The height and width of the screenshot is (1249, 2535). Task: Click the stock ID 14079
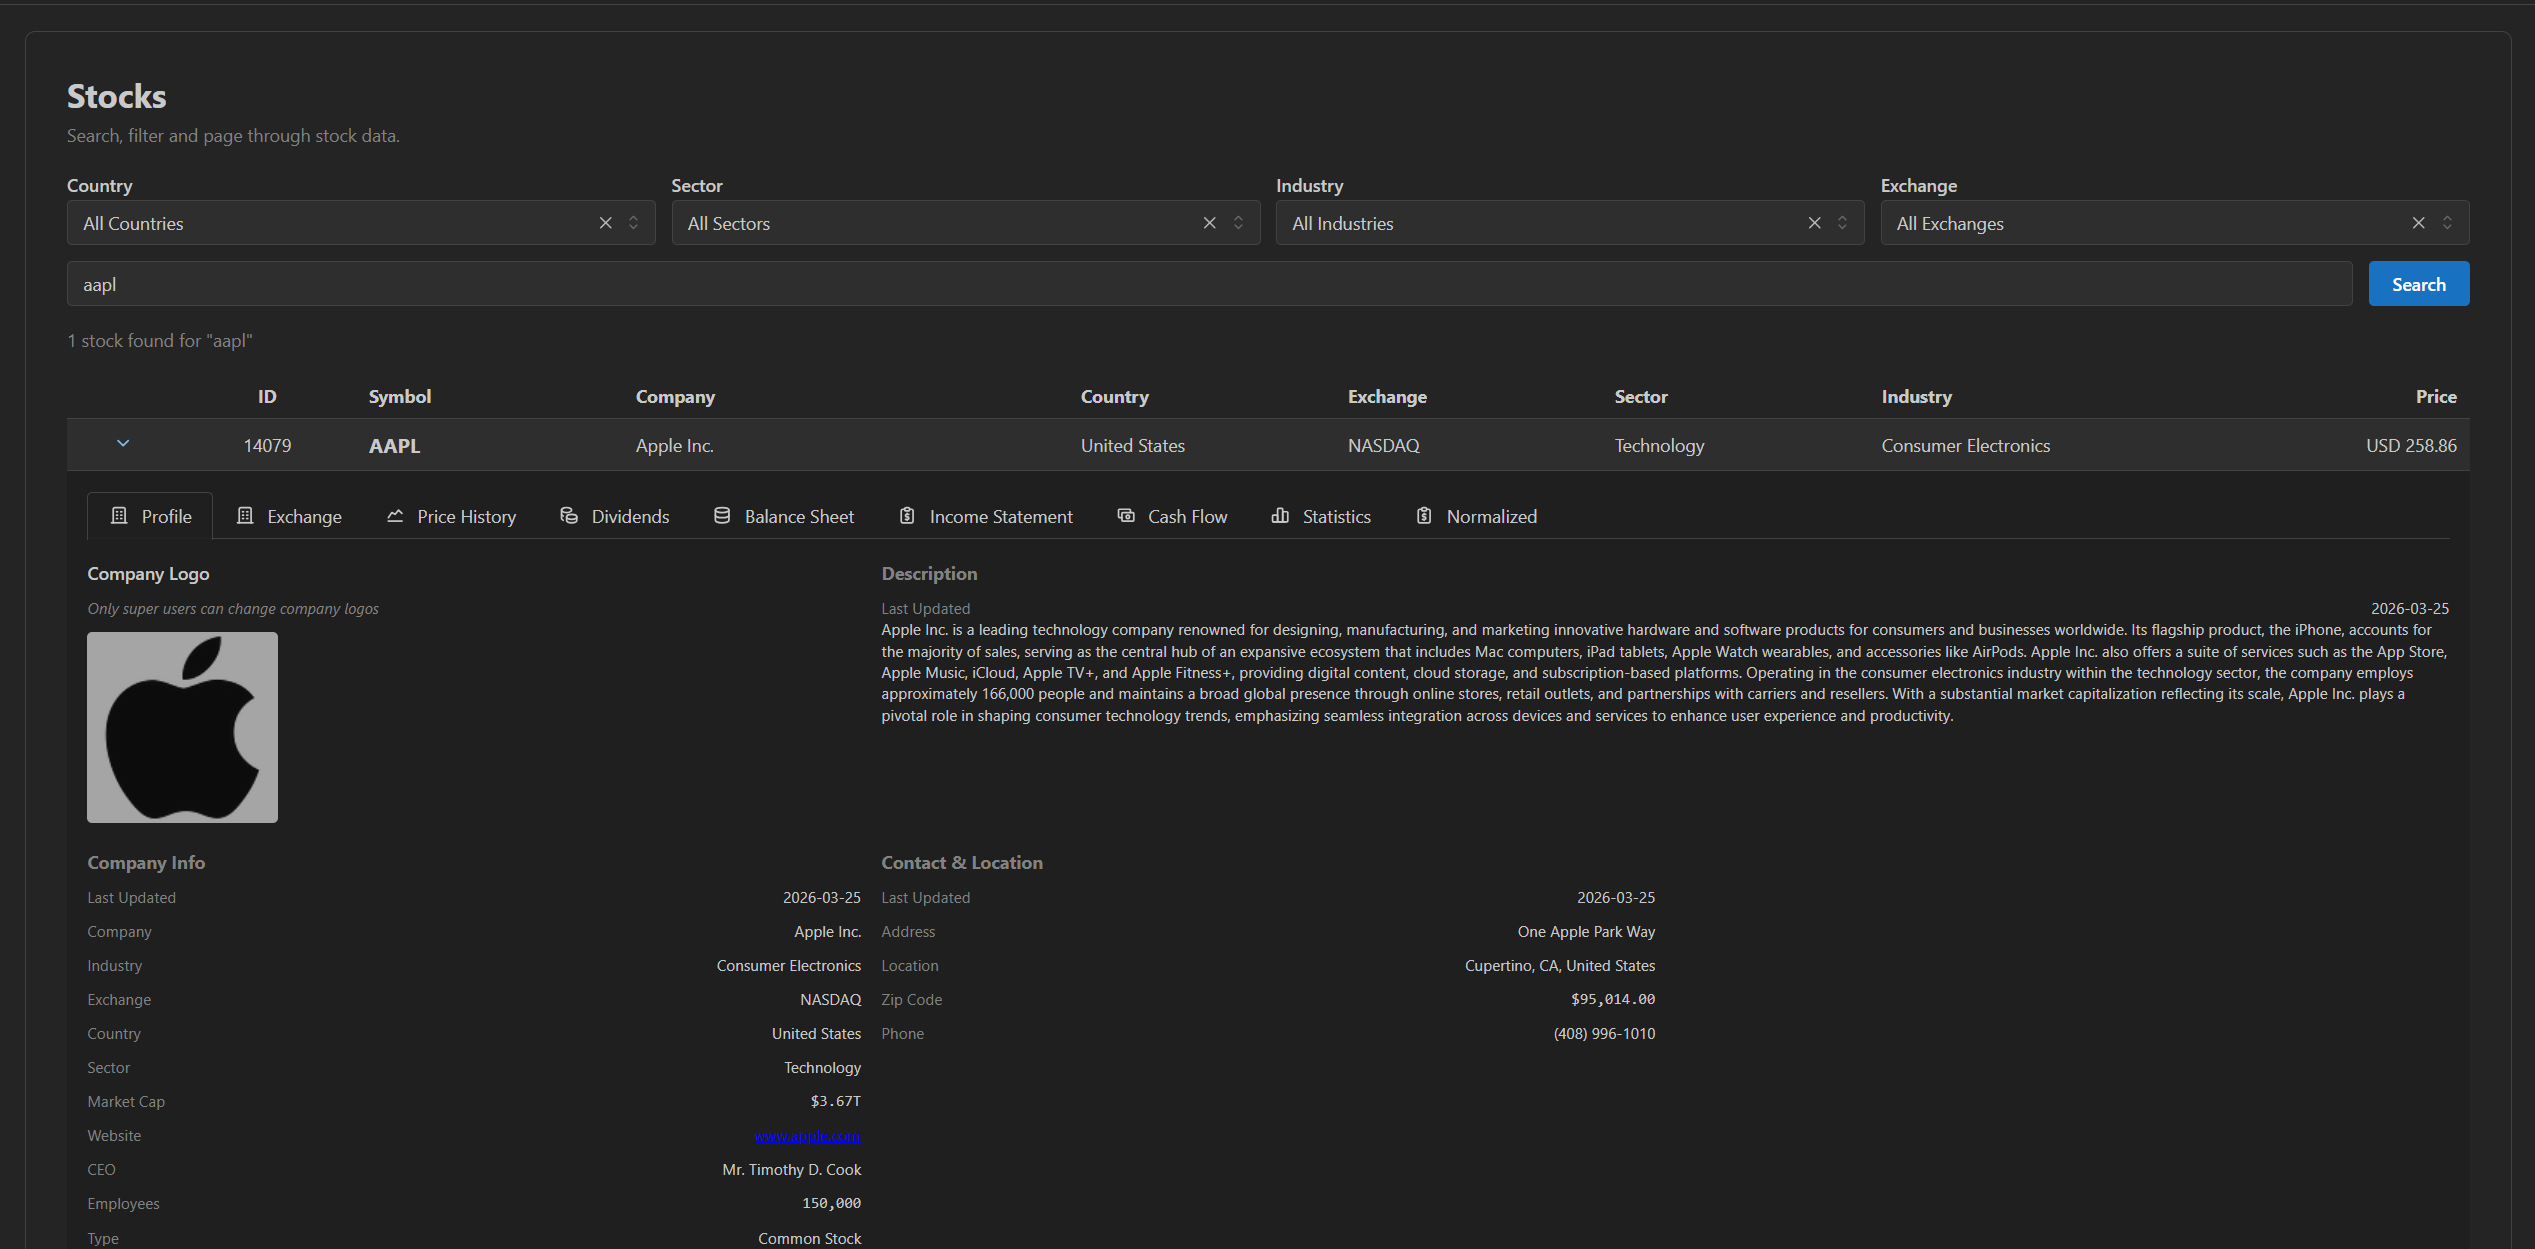point(267,446)
